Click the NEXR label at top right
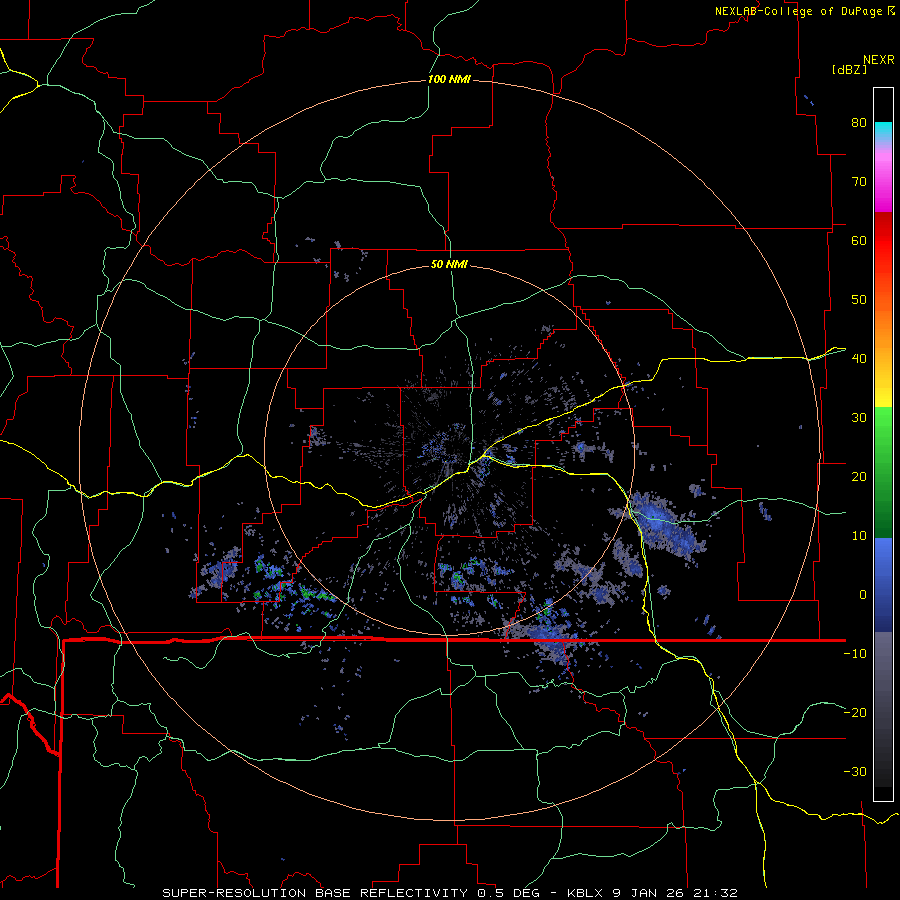The image size is (900, 900). [879, 60]
